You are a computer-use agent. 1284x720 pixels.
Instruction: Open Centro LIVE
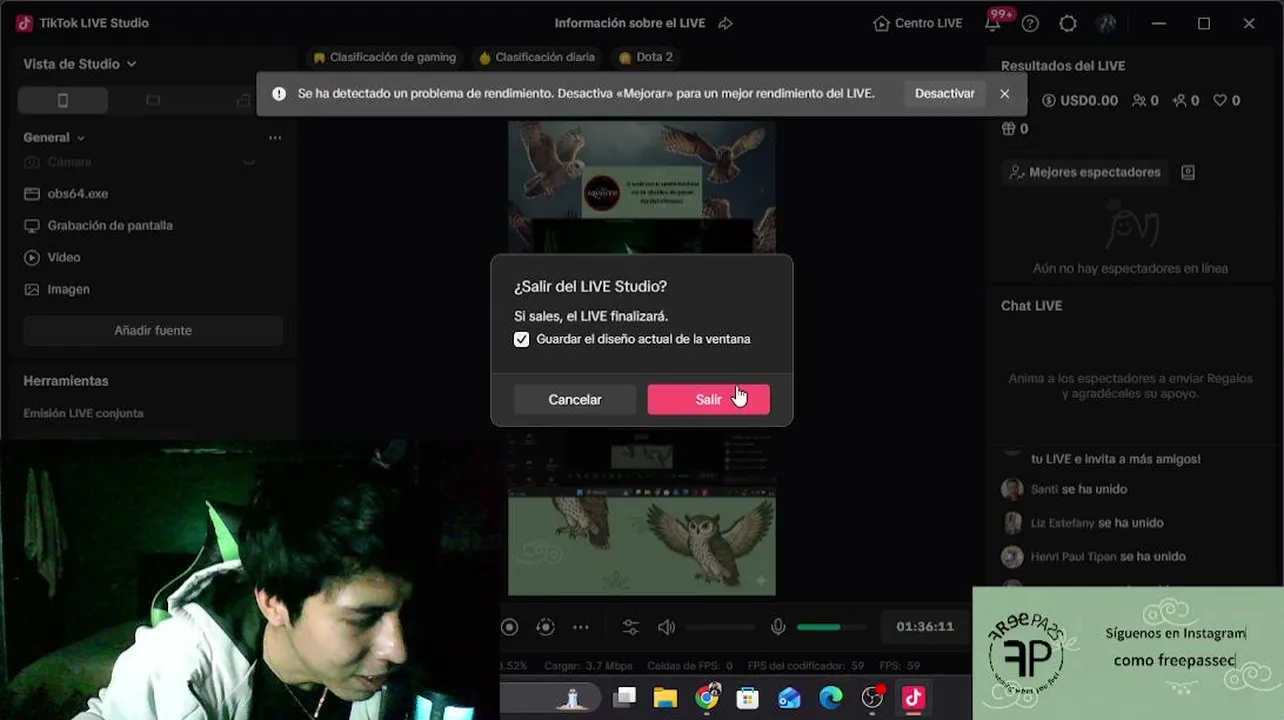coord(917,23)
